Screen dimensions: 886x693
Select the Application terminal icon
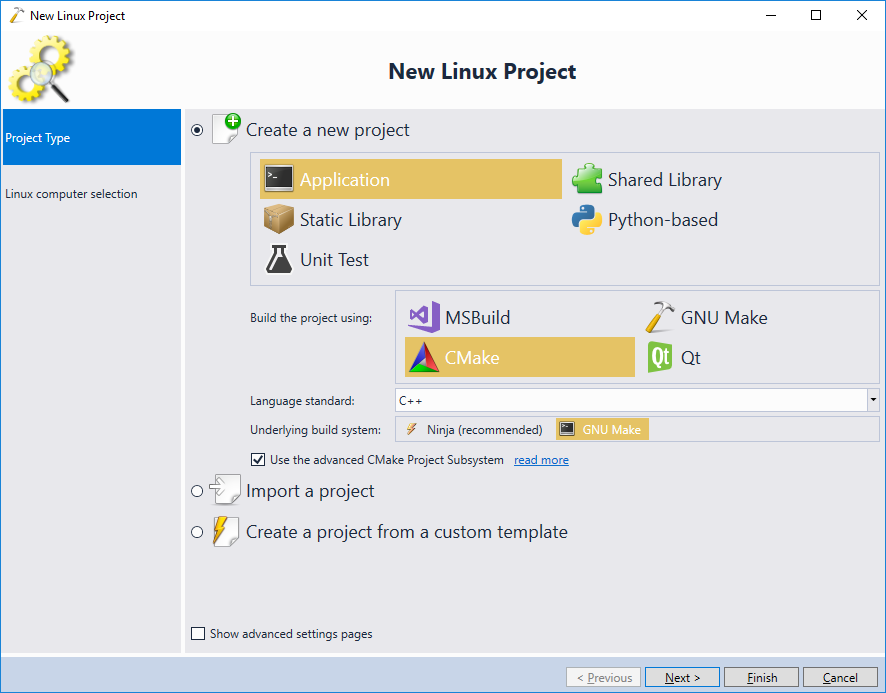pyautogui.click(x=279, y=179)
